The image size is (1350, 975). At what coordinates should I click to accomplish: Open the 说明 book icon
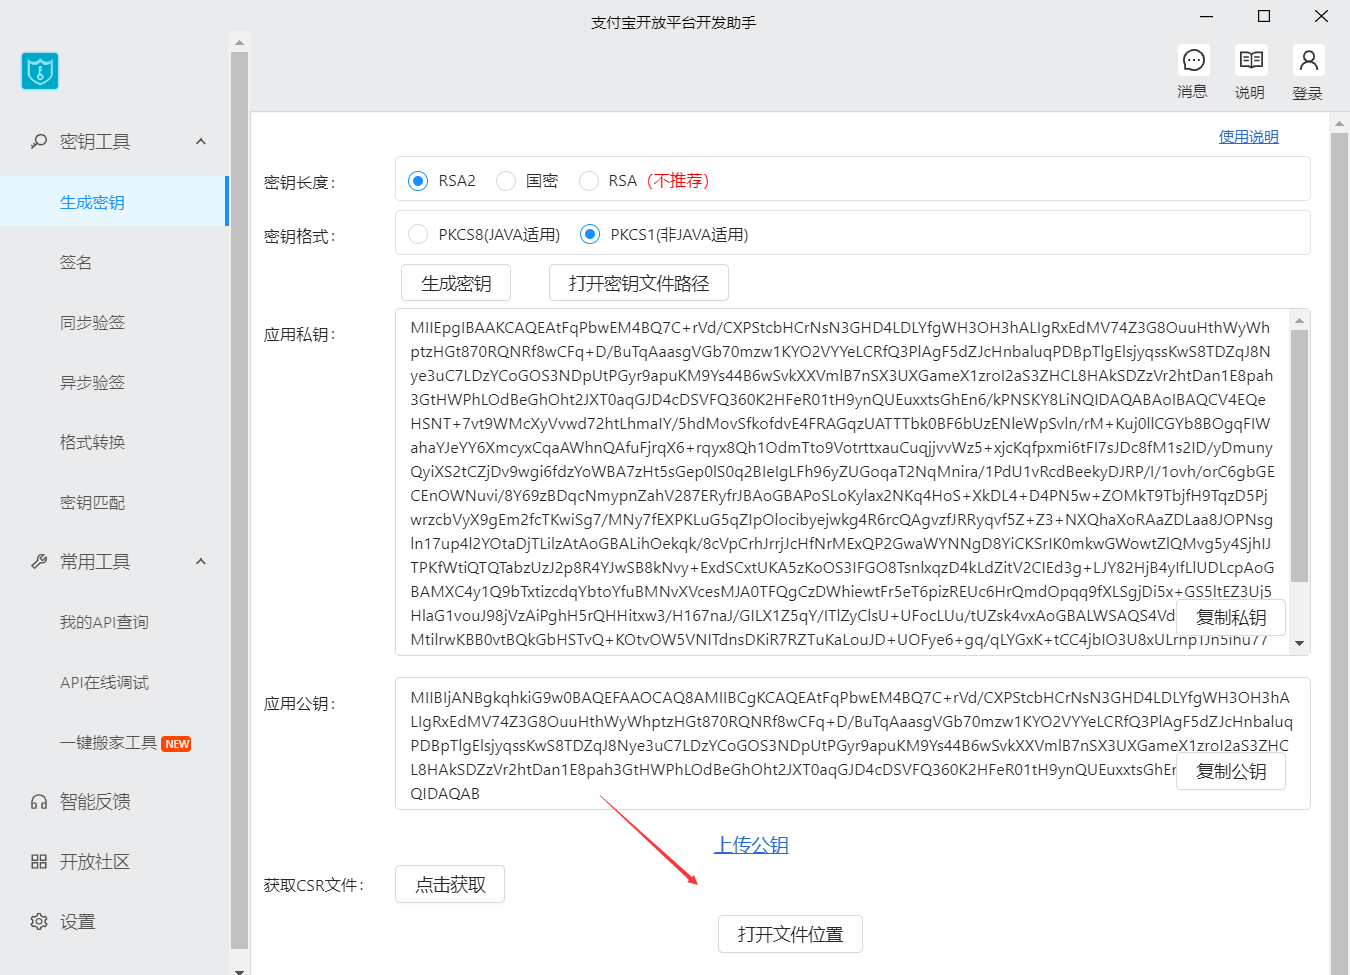(1250, 61)
